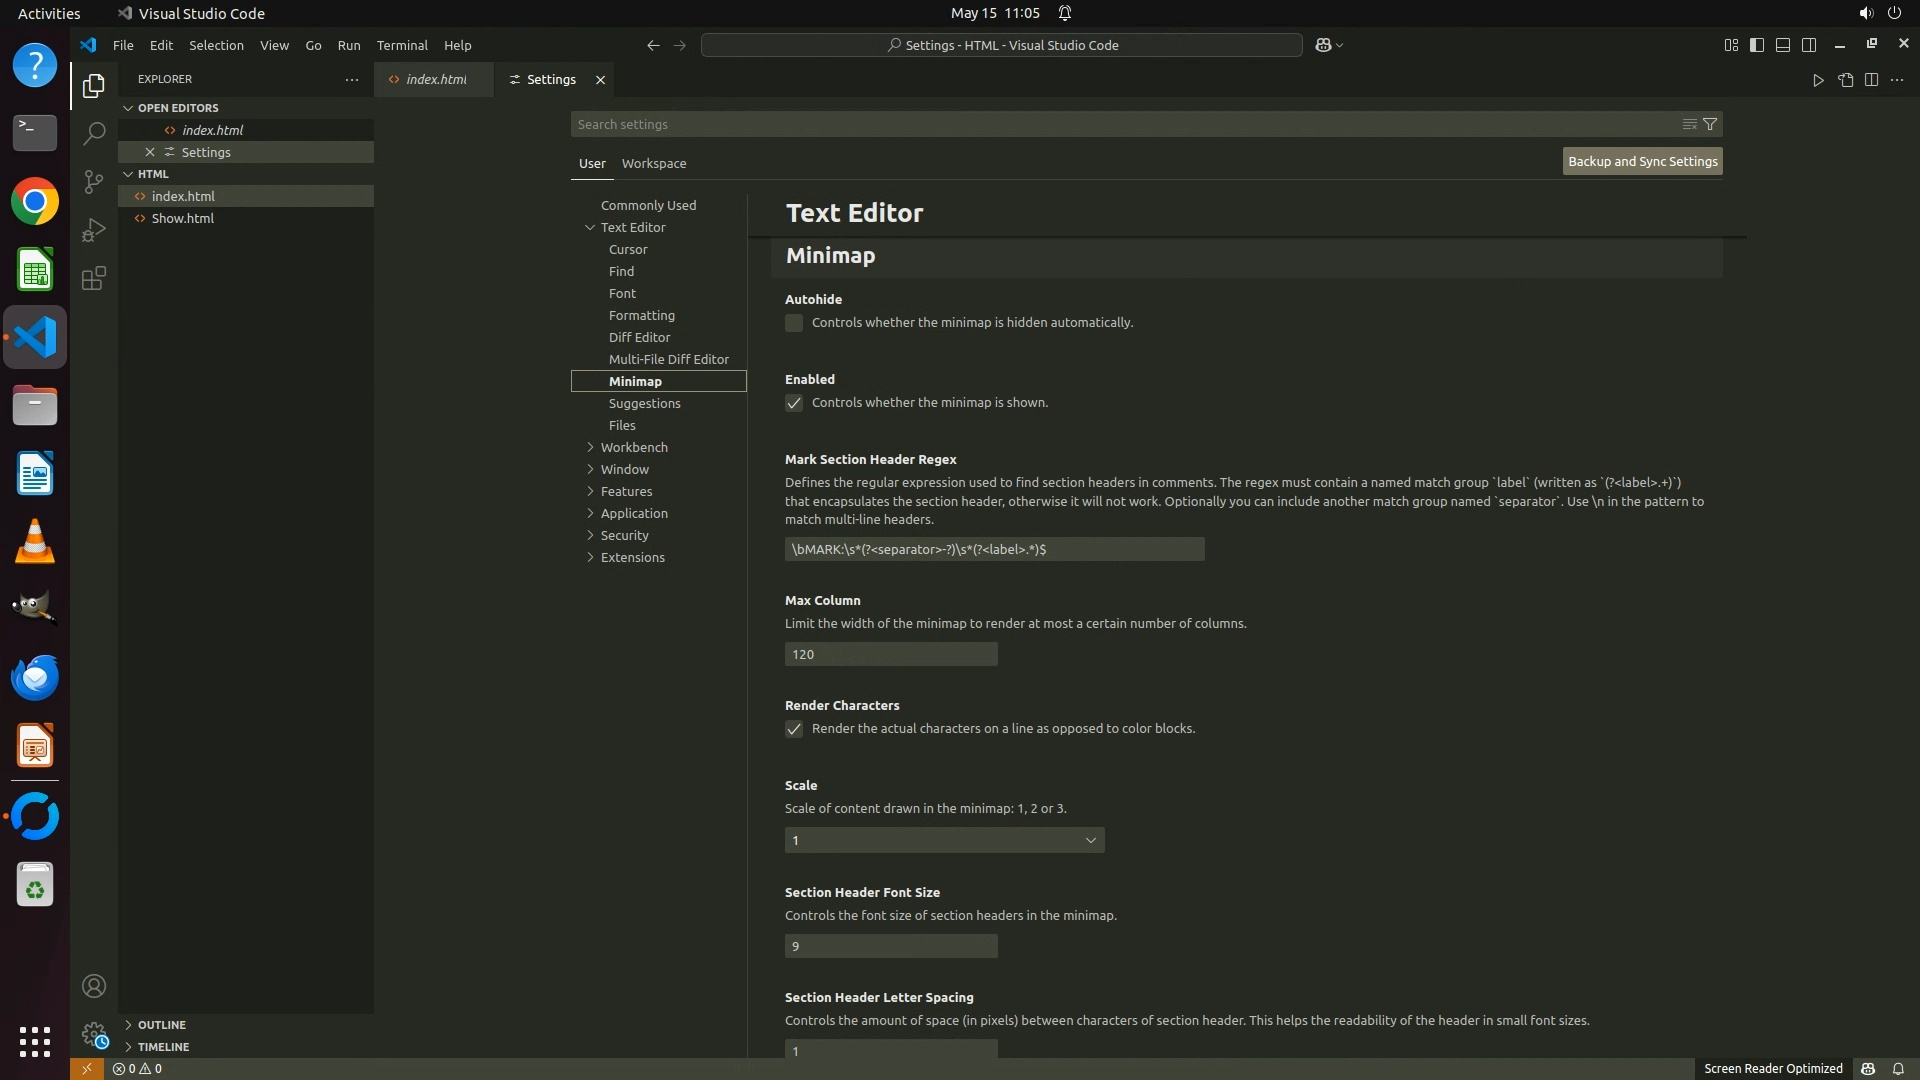Open the Source Control view
Viewport: 1920px width, 1080px height.
click(93, 181)
